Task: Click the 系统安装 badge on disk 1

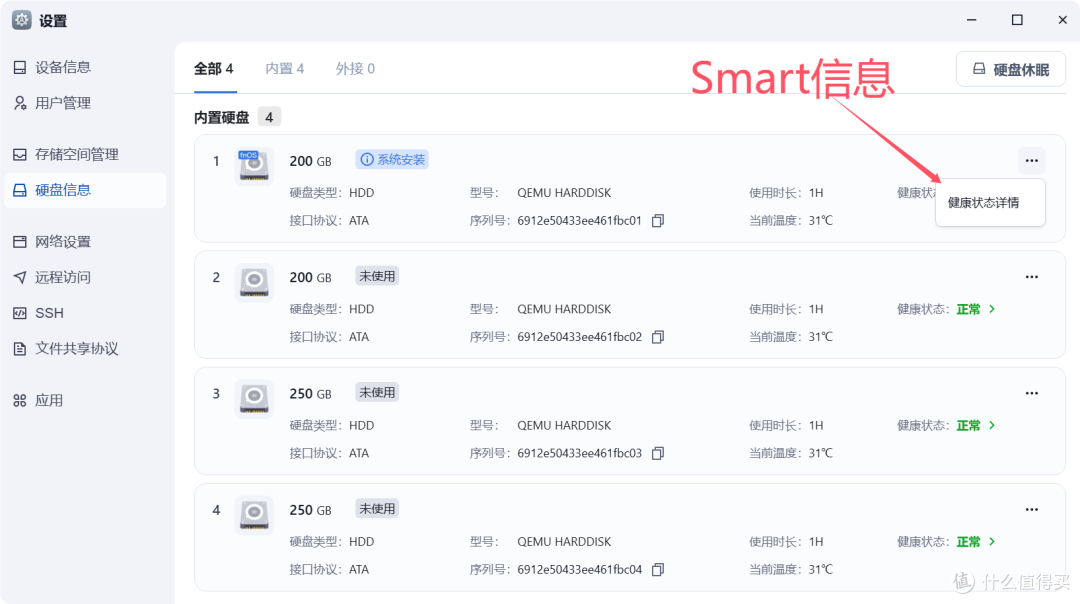Action: tap(392, 159)
